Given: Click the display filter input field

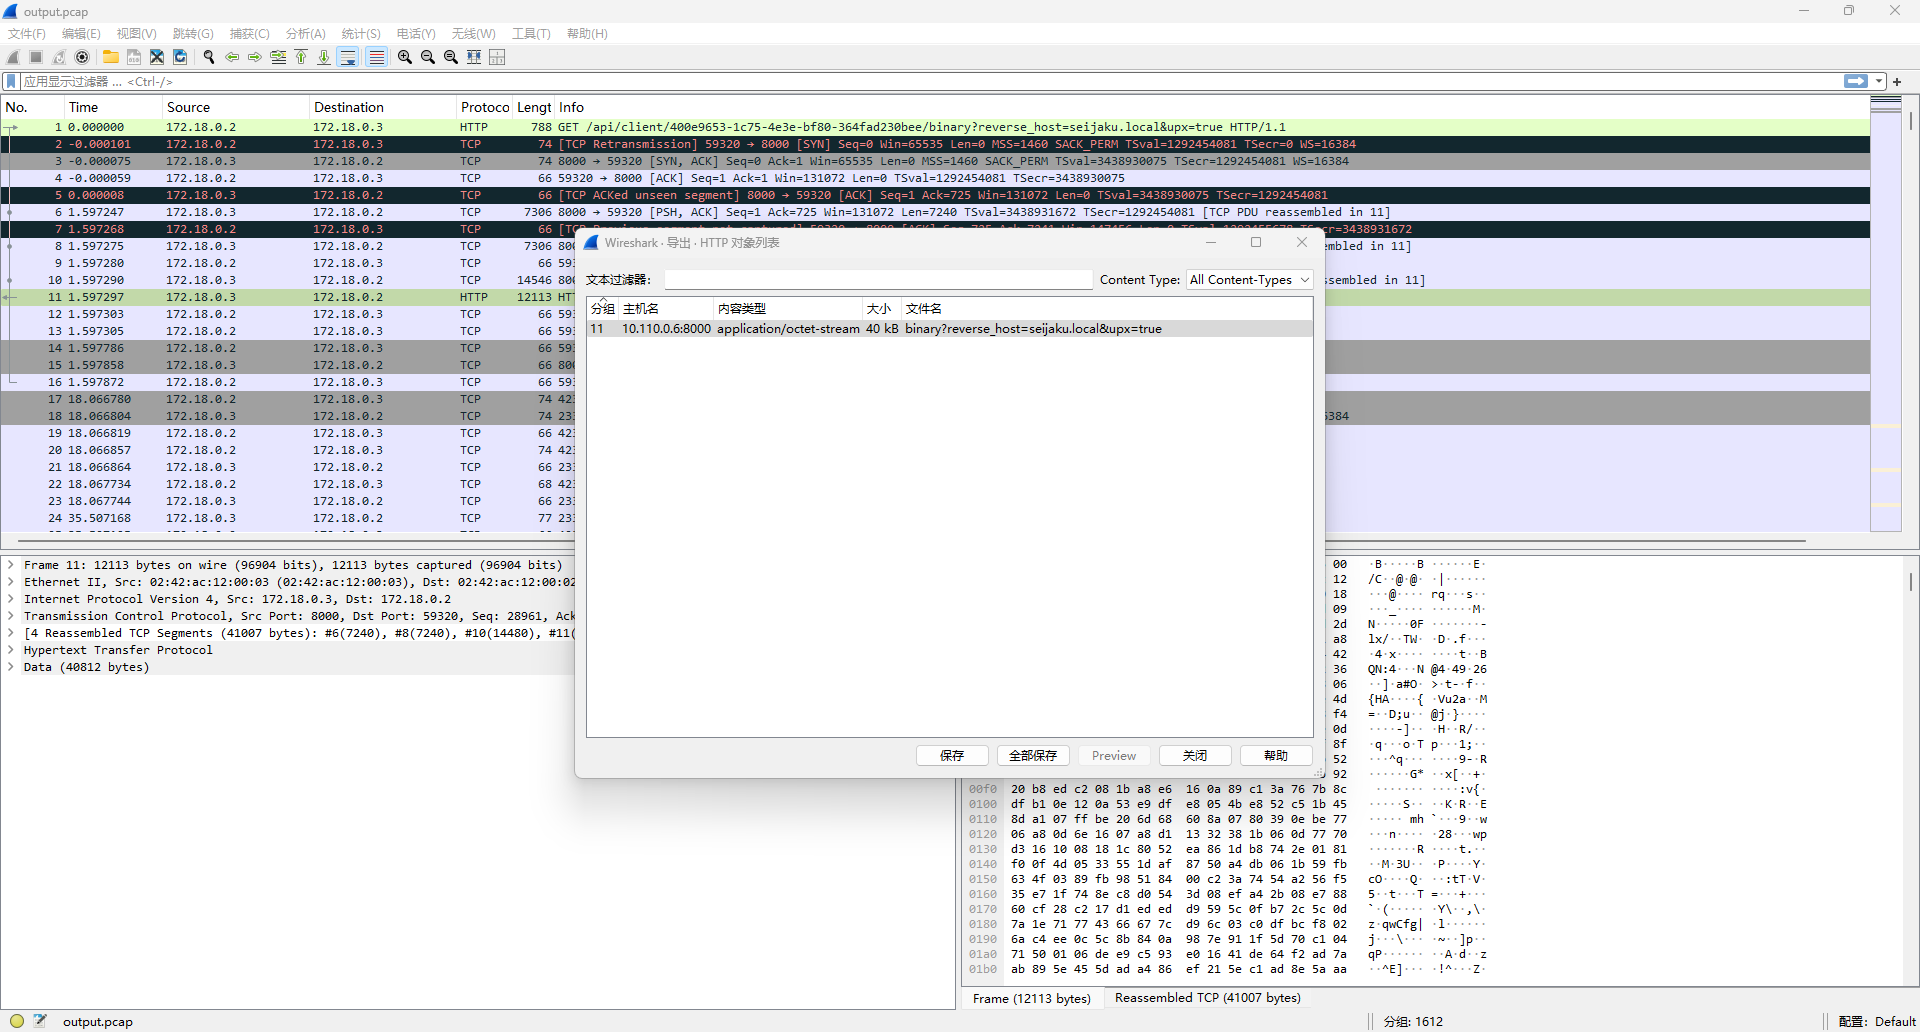Looking at the screenshot, I should [x=930, y=81].
